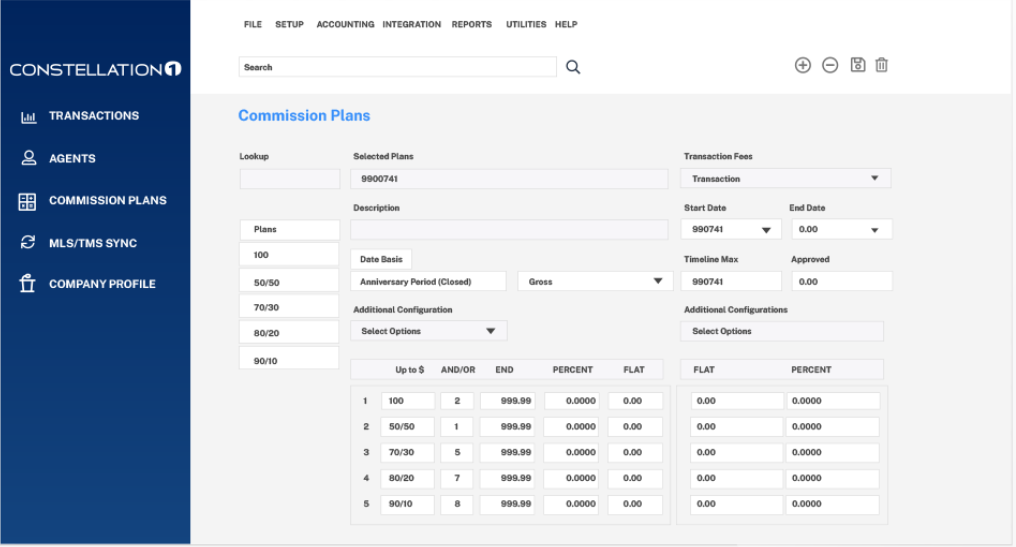Open the REPORTS menu
This screenshot has height=547, width=1016.
pos(472,24)
